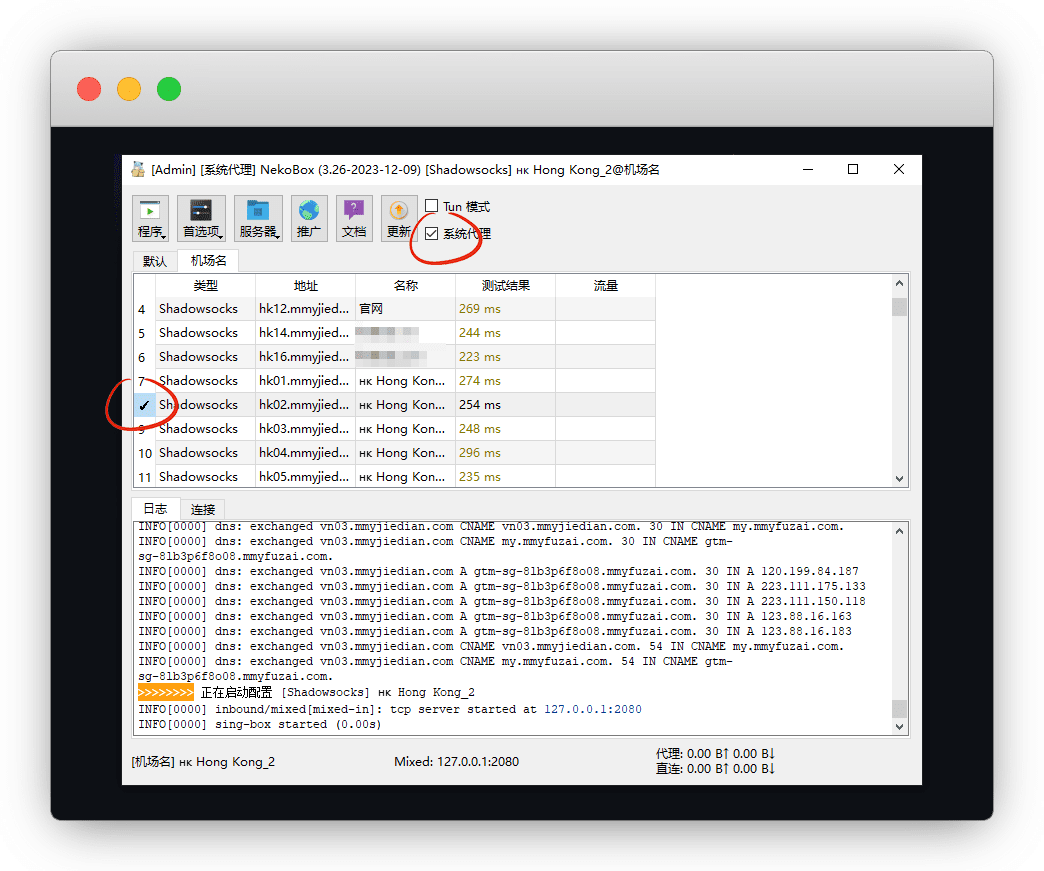Click the 更新 (Update) icon

coord(398,218)
